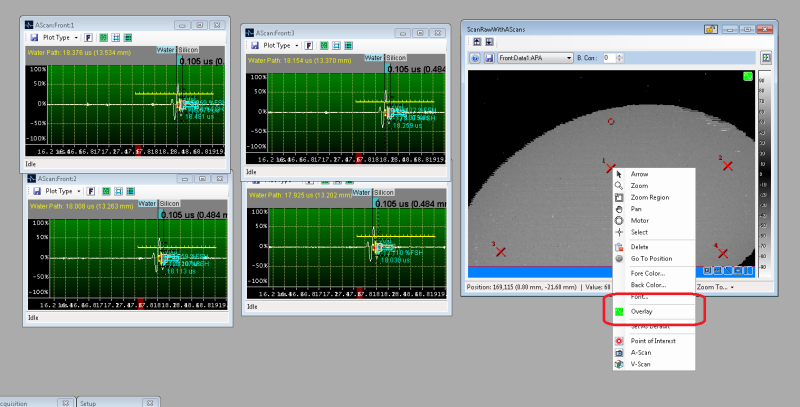Click the first green grid icon in AScan:Front:3
The width and height of the screenshot is (800, 407).
[324, 45]
